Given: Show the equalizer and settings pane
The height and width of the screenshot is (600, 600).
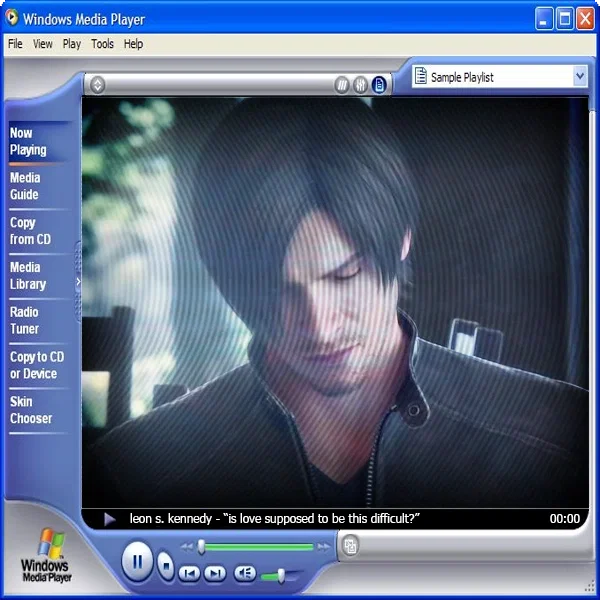Looking at the screenshot, I should tap(360, 85).
